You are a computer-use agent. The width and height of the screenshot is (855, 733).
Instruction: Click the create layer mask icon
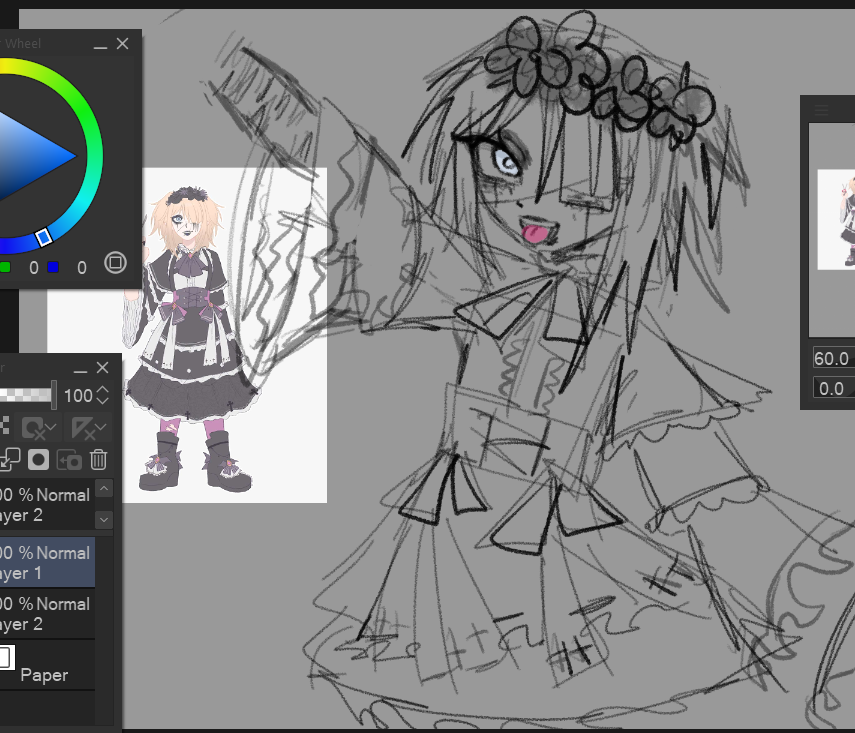point(39,459)
